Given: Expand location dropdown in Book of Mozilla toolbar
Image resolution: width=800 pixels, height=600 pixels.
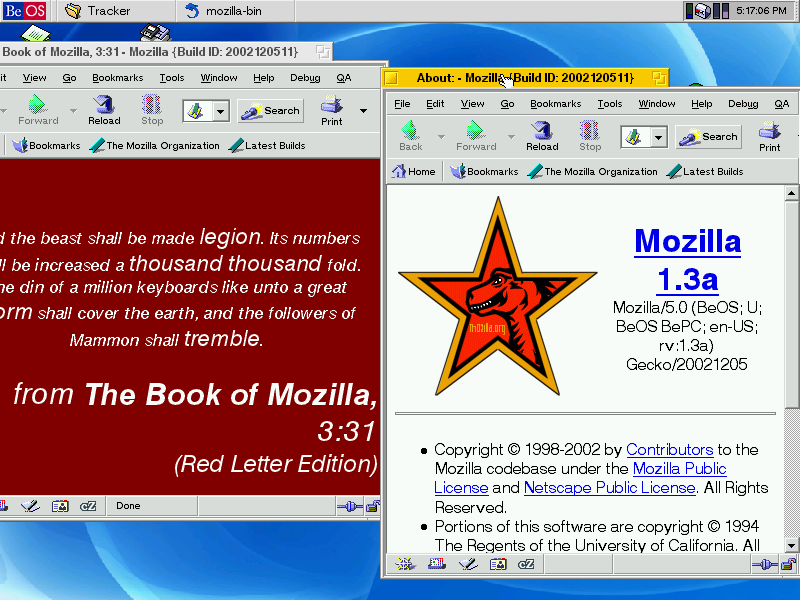Looking at the screenshot, I should tap(220, 111).
